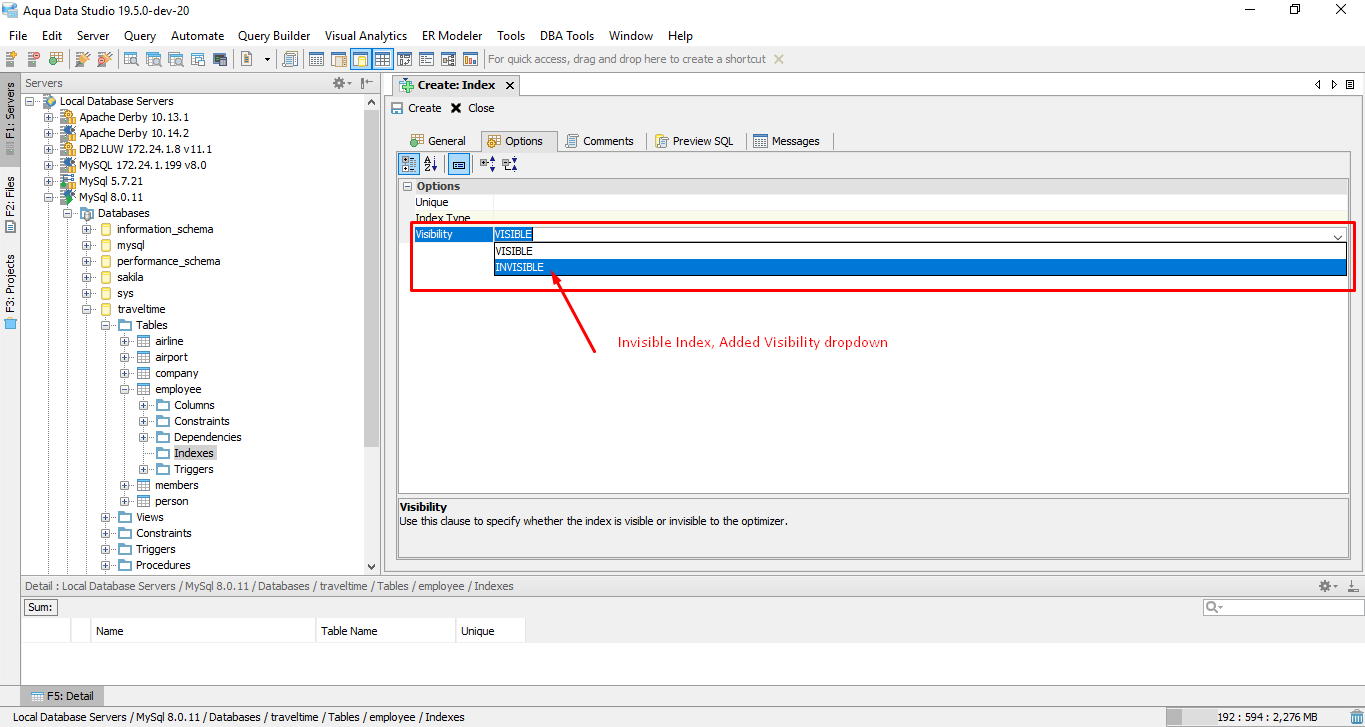Screen dimensions: 1365x727
Task: Sort properties alphabetically with A-Z icon
Action: [431, 164]
